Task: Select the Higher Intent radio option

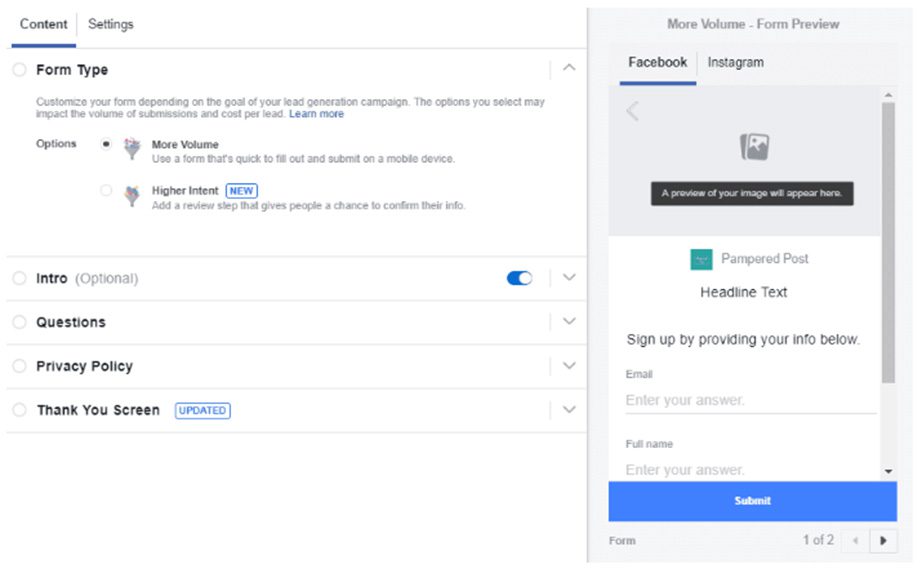Action: 106,190
